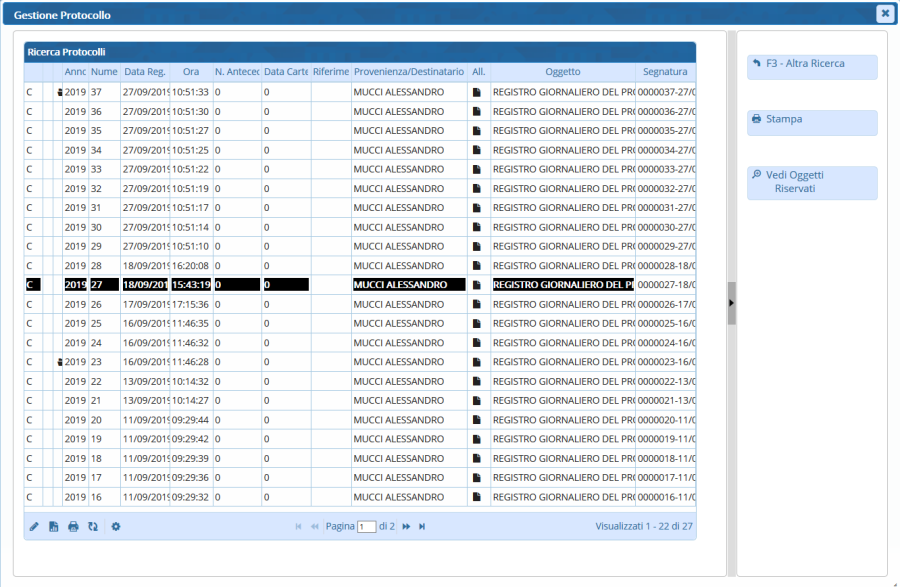Click the refresh icon in grid footer

coord(93,526)
